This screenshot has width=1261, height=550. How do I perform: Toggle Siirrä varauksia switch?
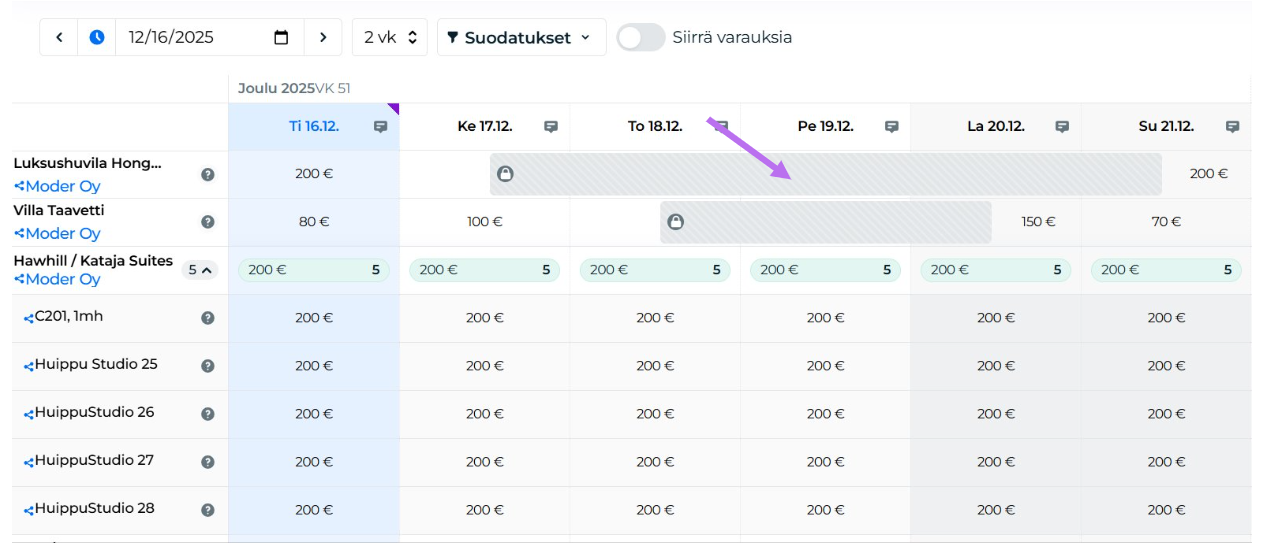point(641,37)
